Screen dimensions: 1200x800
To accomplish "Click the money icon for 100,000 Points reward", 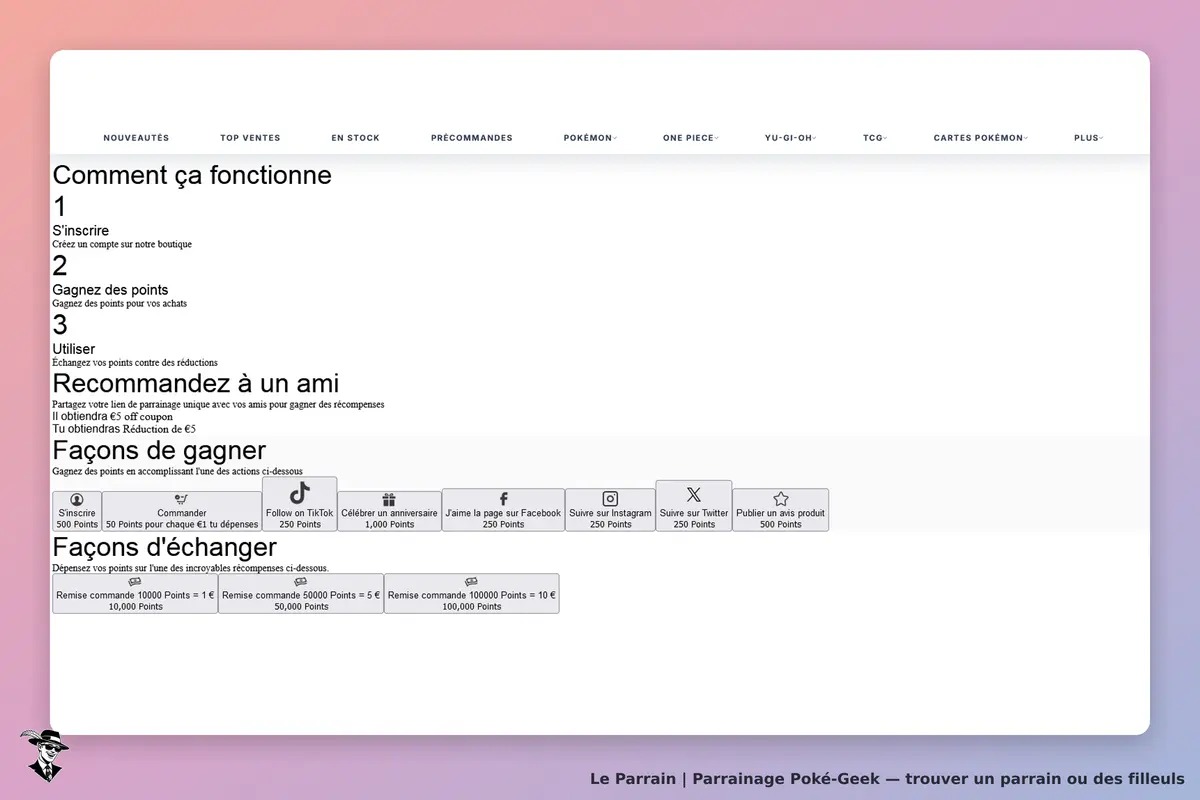I will click(x=472, y=582).
